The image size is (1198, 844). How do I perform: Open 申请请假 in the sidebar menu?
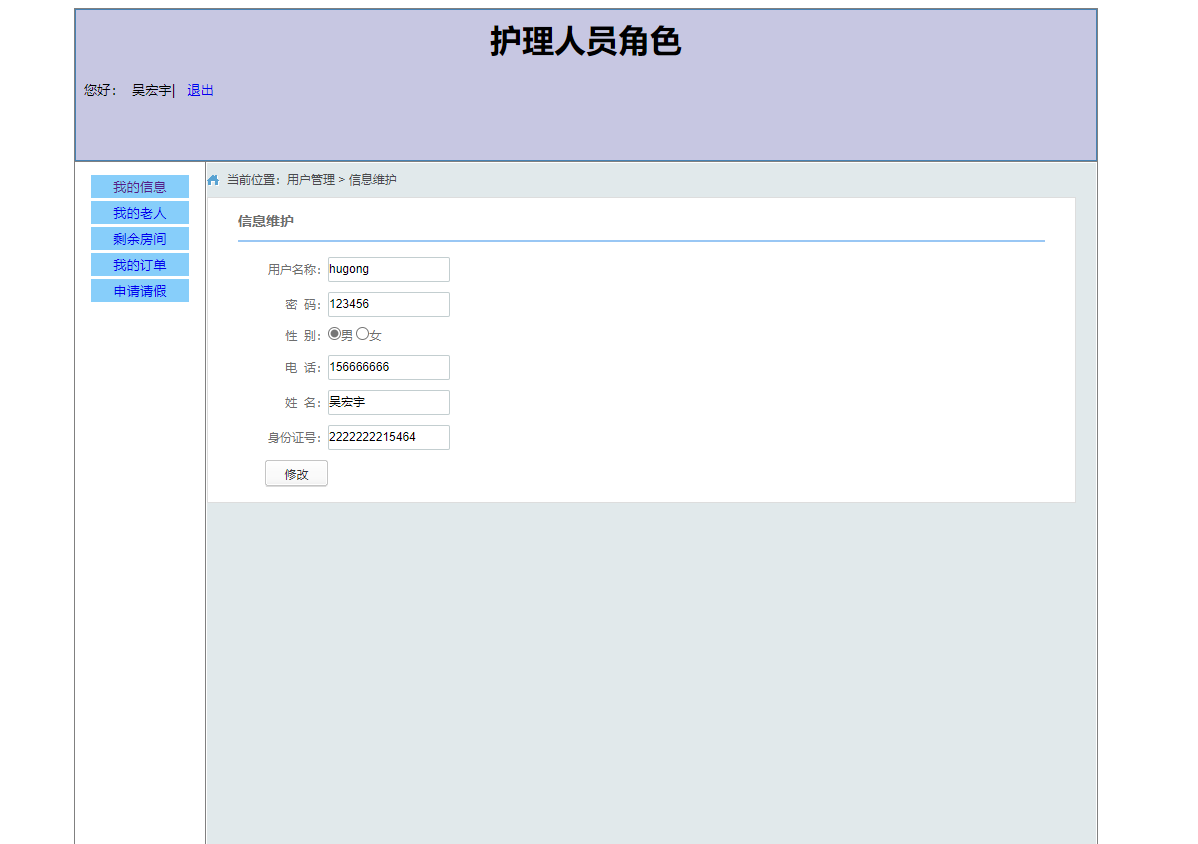pyautogui.click(x=139, y=290)
